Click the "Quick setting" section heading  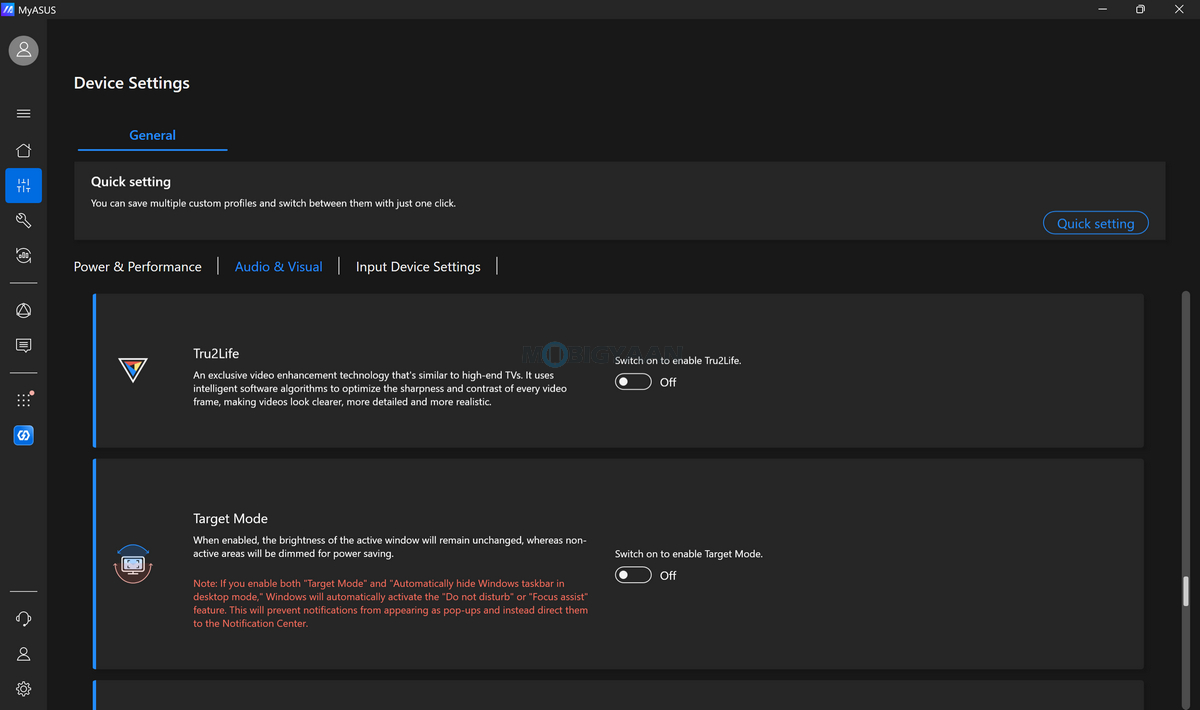click(x=131, y=182)
